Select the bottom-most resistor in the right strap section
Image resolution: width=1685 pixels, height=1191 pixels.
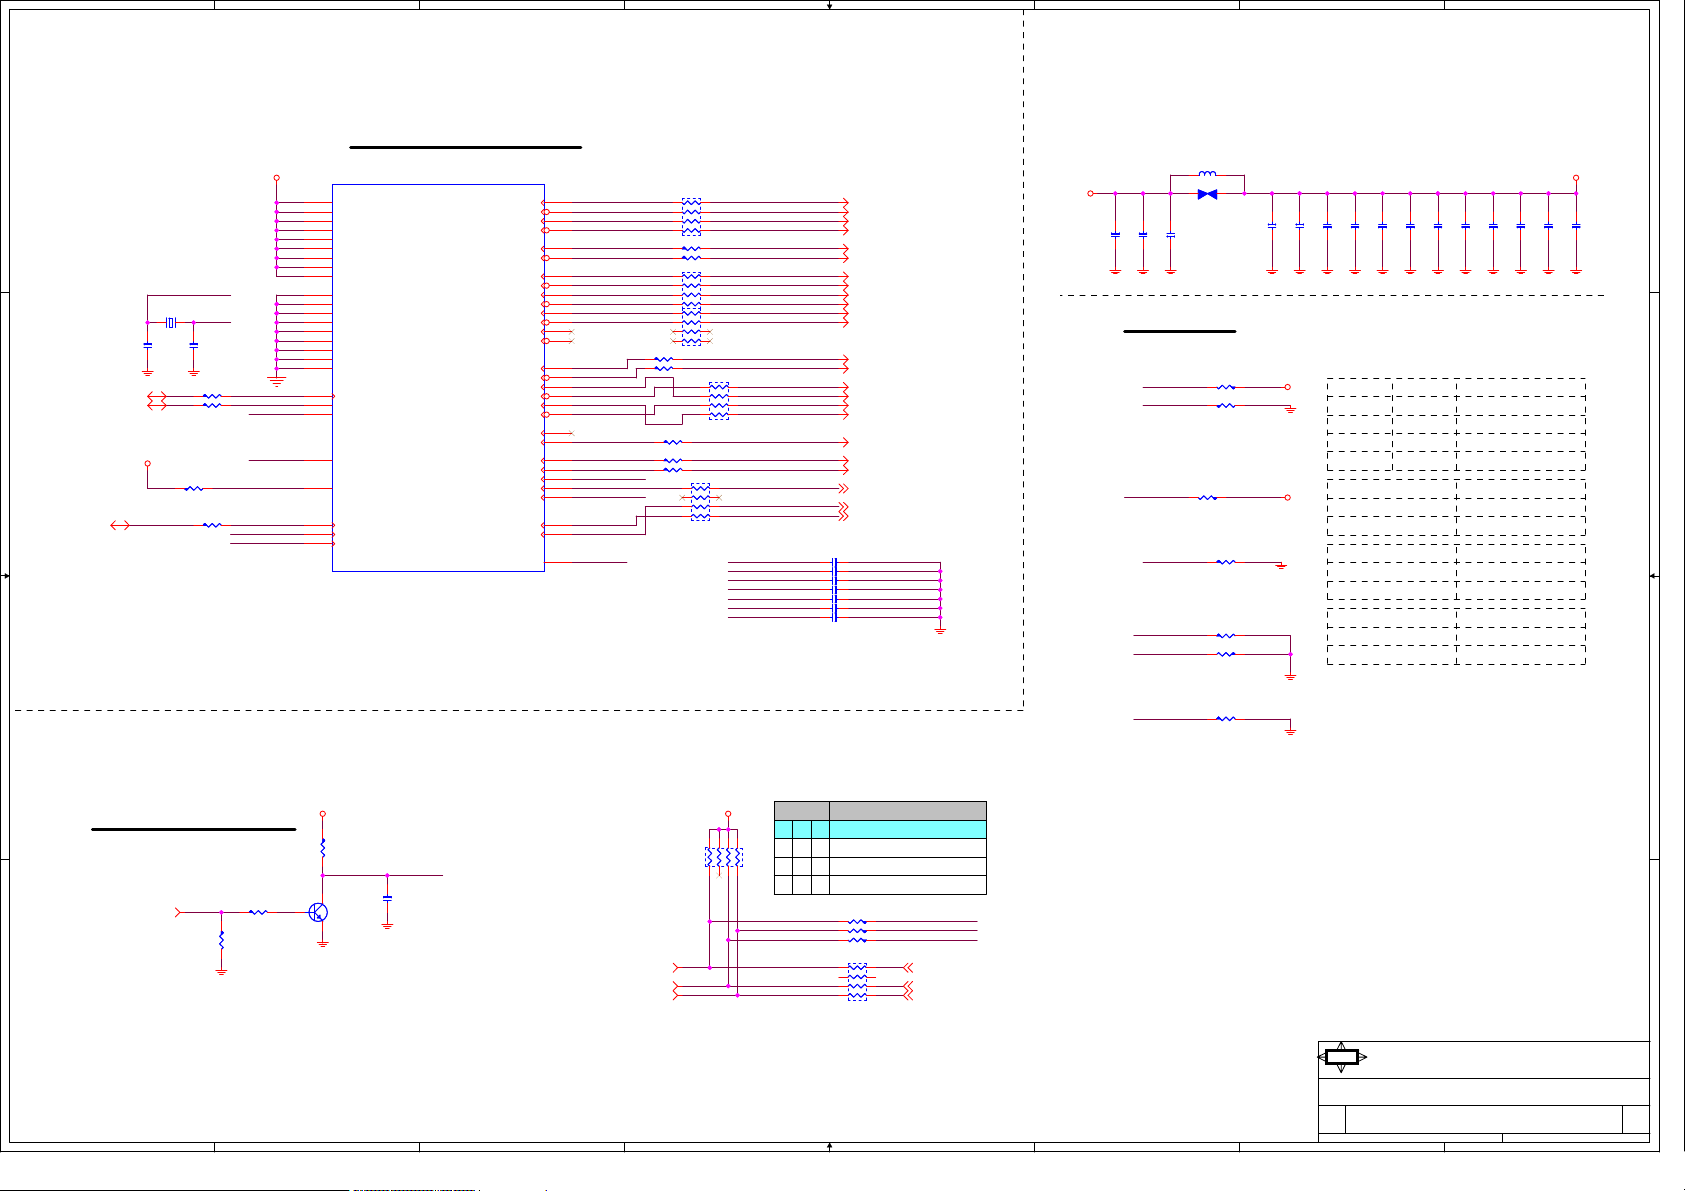pos(1226,718)
